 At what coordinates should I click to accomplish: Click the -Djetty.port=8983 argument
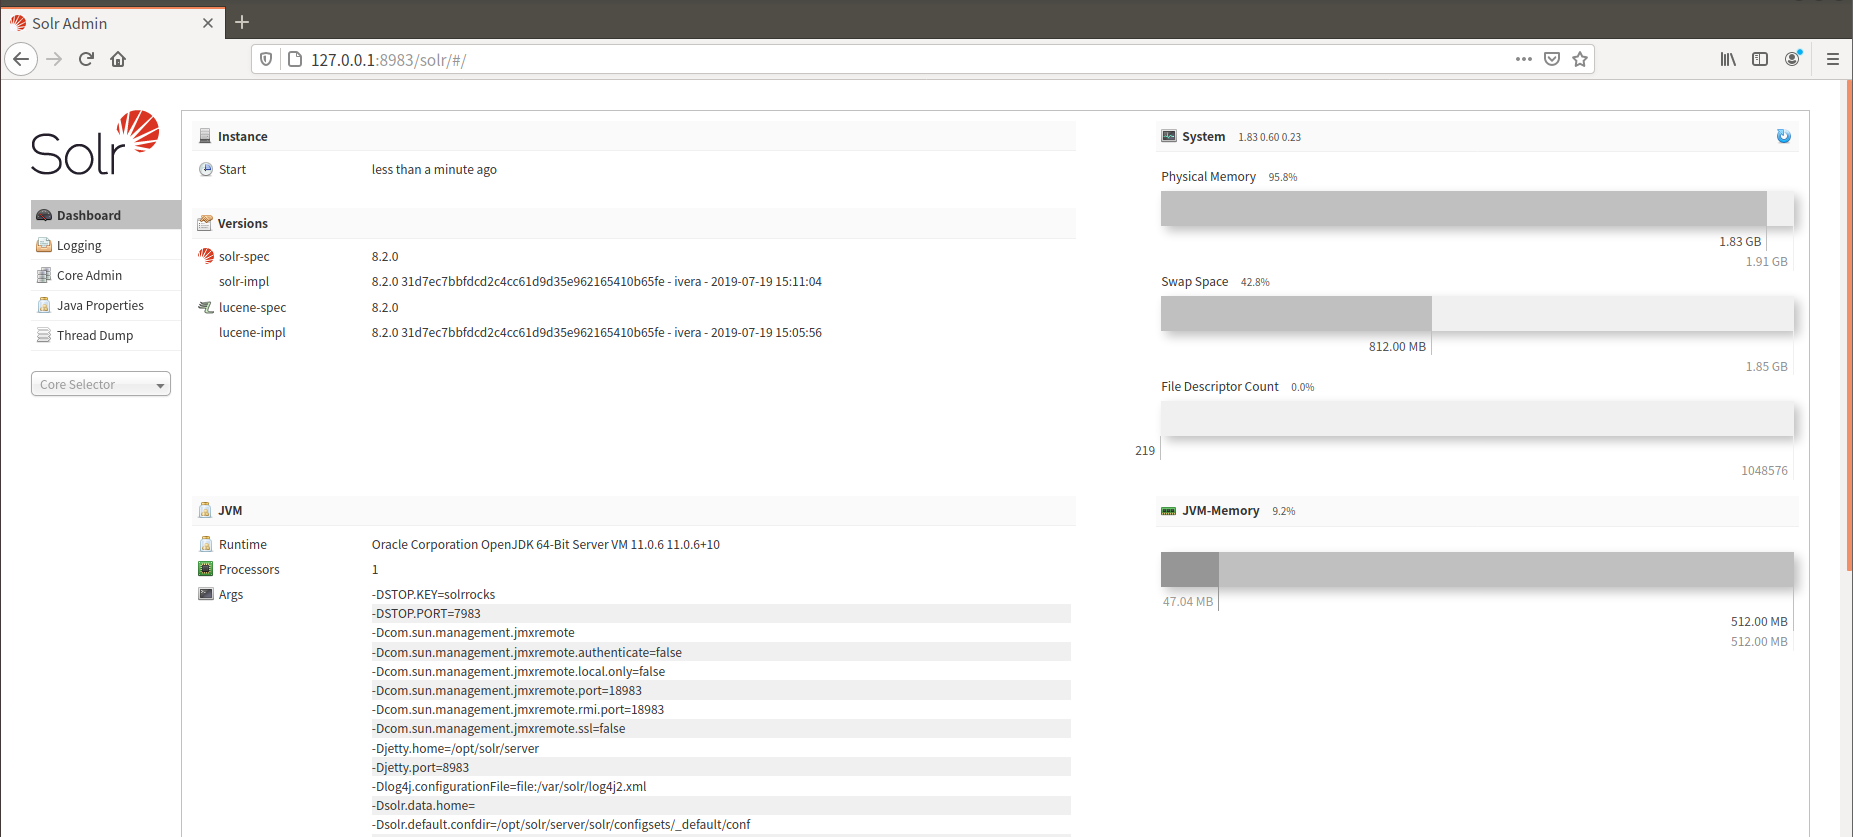(x=420, y=767)
